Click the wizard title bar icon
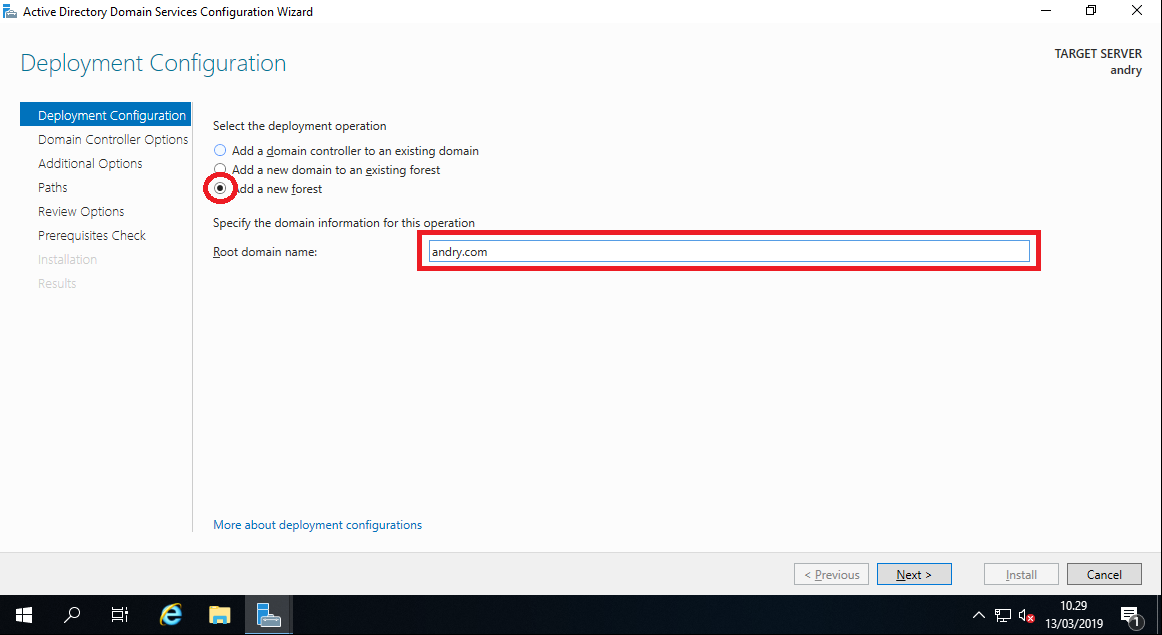Viewport: 1162px width, 635px height. [10, 11]
